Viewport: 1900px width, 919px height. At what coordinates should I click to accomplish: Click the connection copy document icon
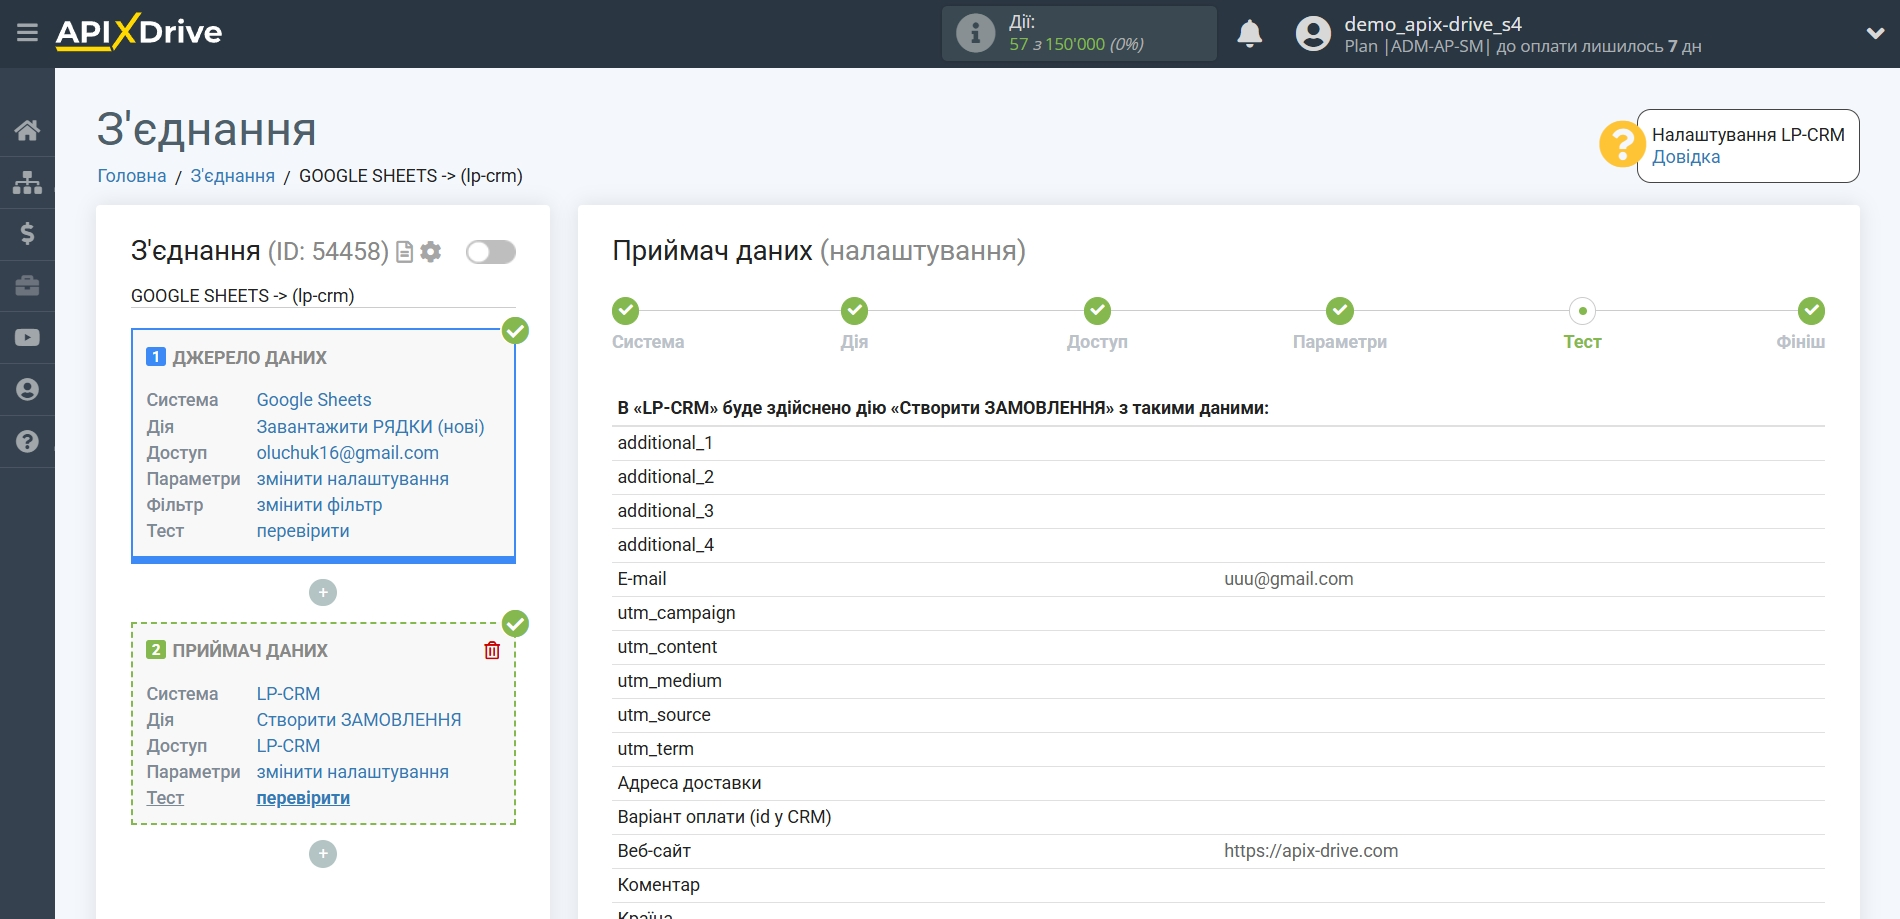pyautogui.click(x=405, y=252)
